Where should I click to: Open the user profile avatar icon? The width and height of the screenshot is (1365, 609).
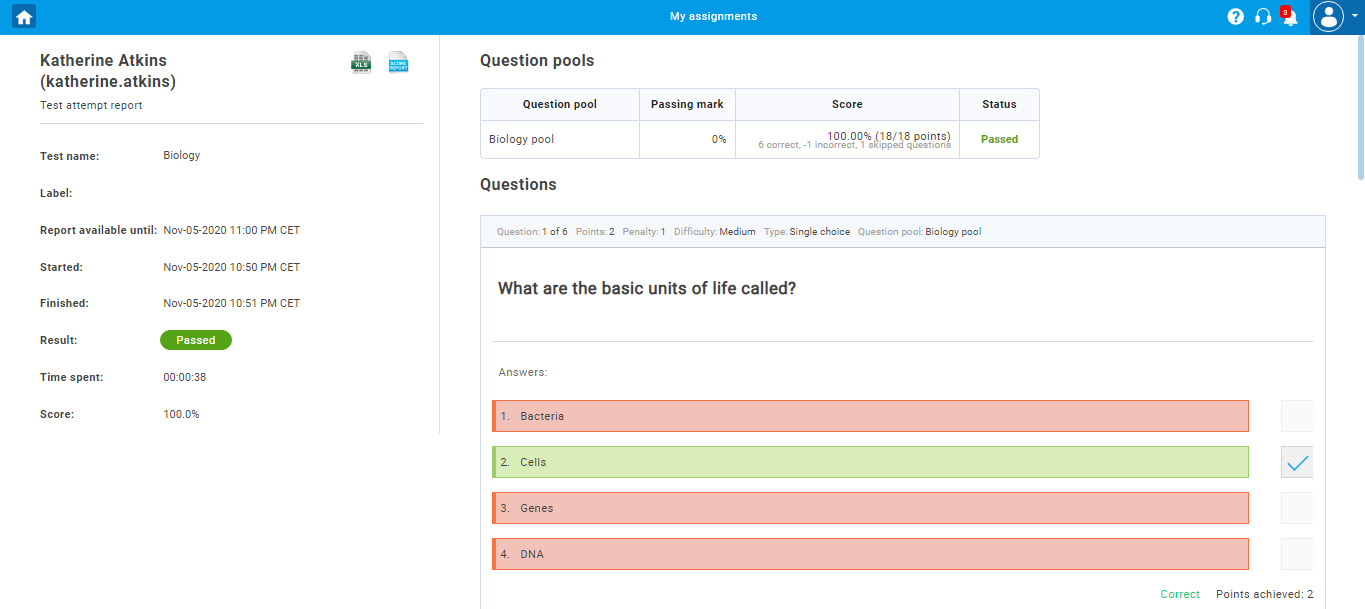(x=1328, y=16)
